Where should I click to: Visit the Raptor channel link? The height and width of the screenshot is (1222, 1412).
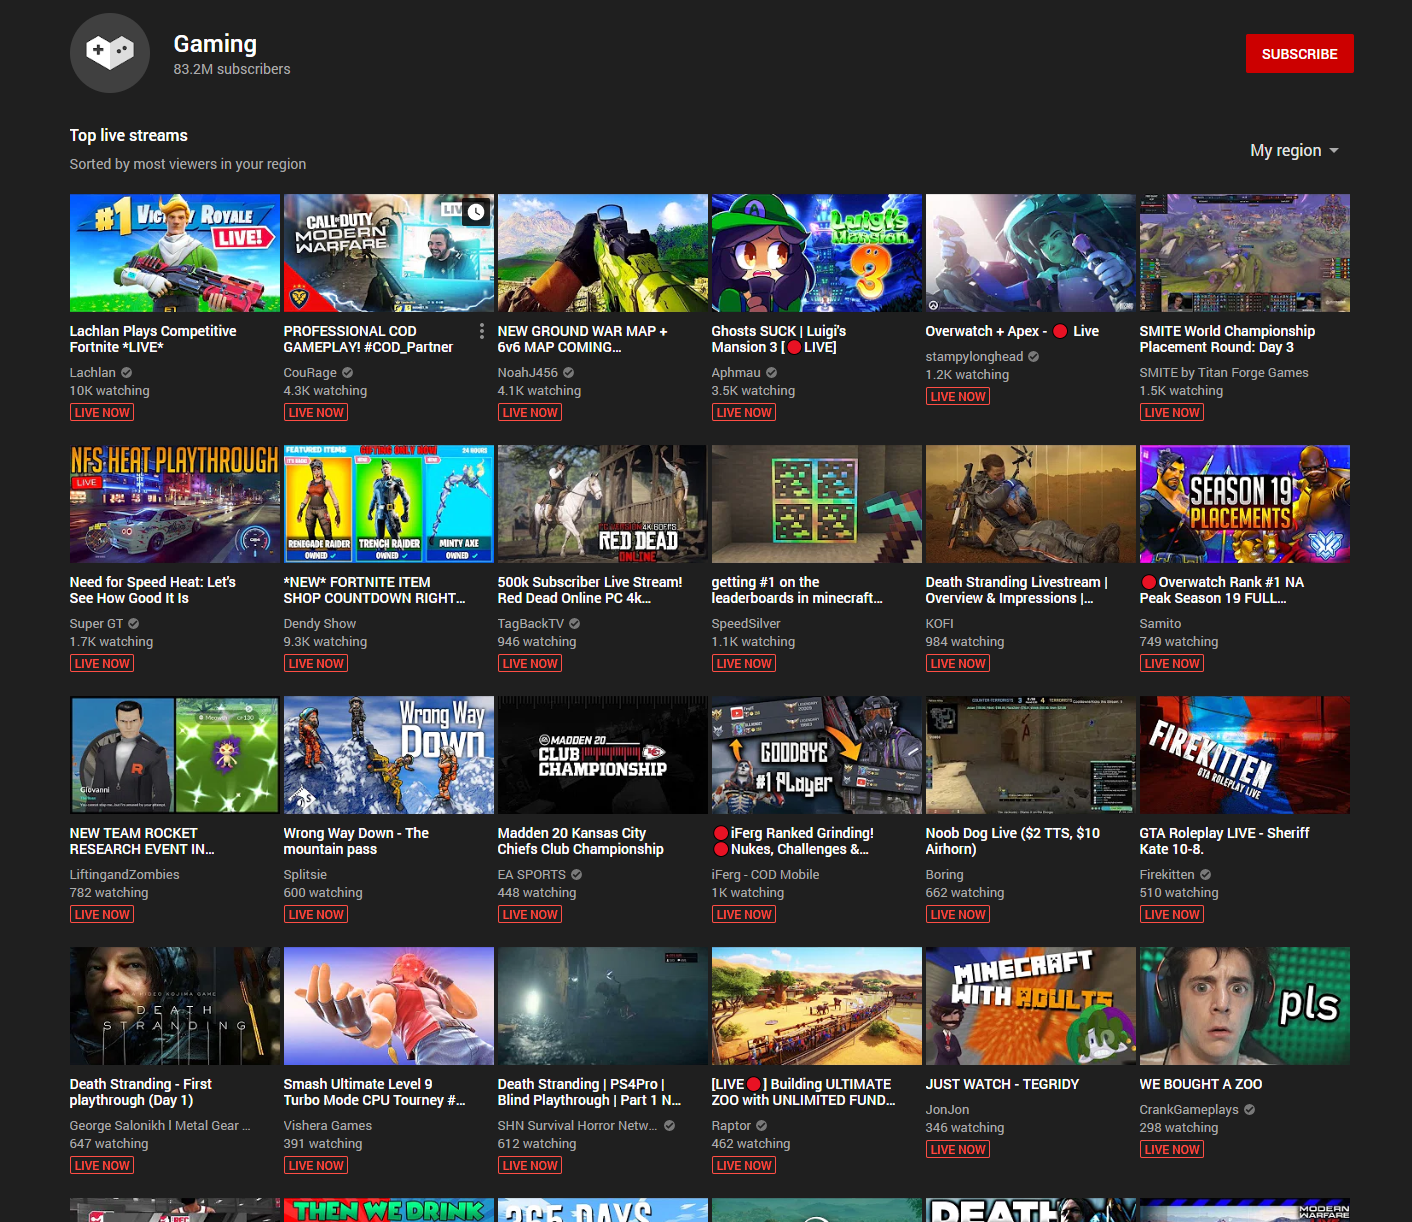click(731, 1126)
